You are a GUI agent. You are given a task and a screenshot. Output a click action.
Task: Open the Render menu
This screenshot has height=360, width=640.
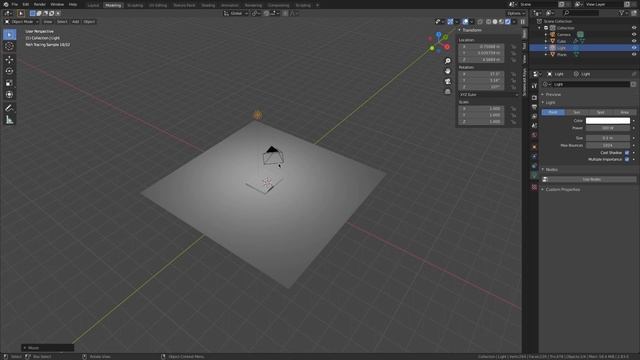click(40, 4)
